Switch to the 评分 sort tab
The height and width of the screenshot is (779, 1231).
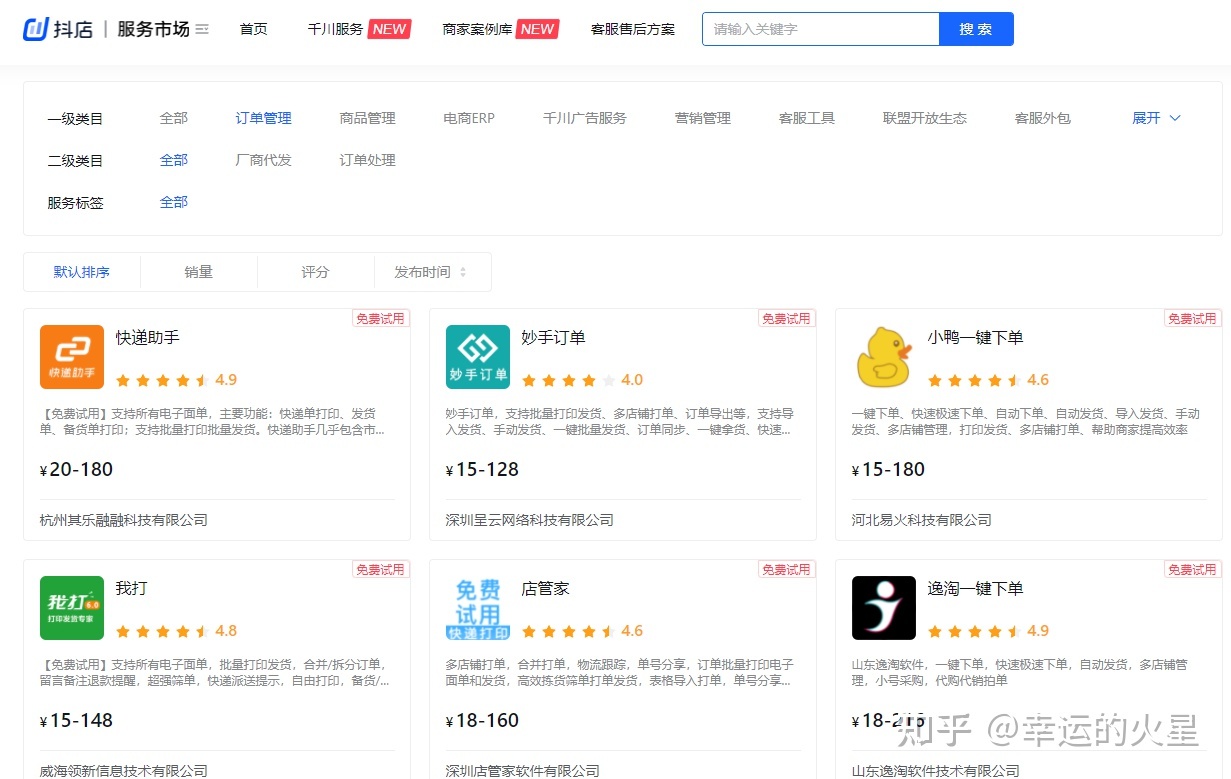pyautogui.click(x=315, y=271)
